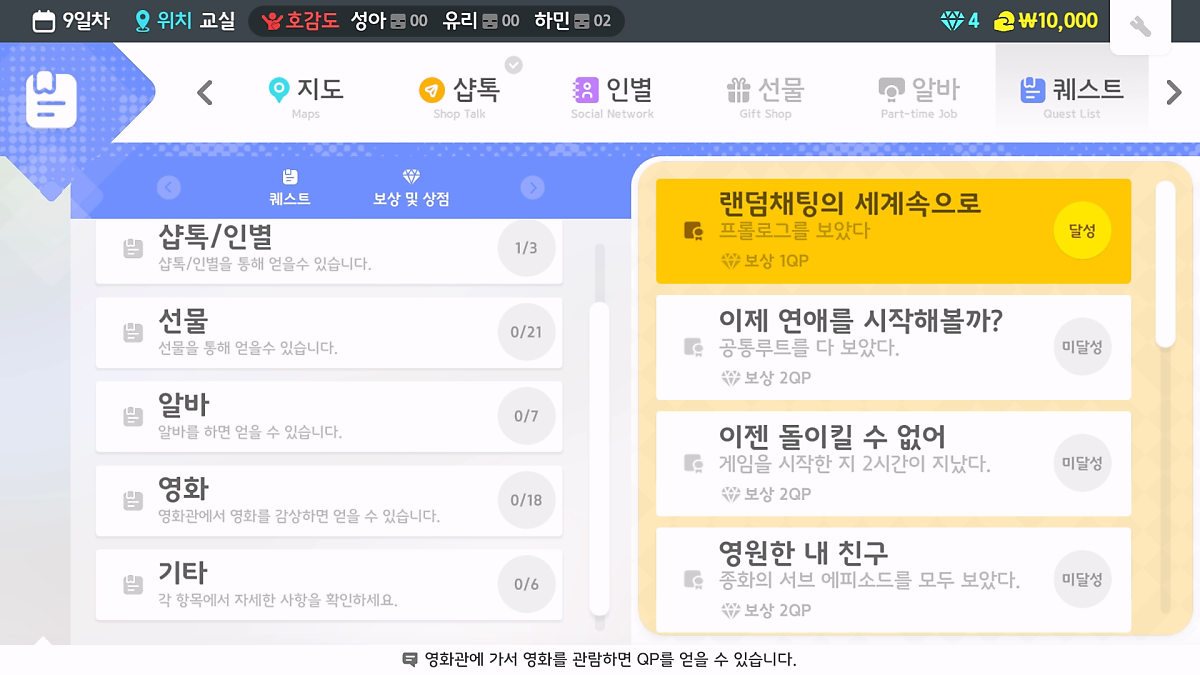Viewport: 1200px width, 675px height.
Task: Open 알바 Part-time Job icon
Action: coord(891,90)
